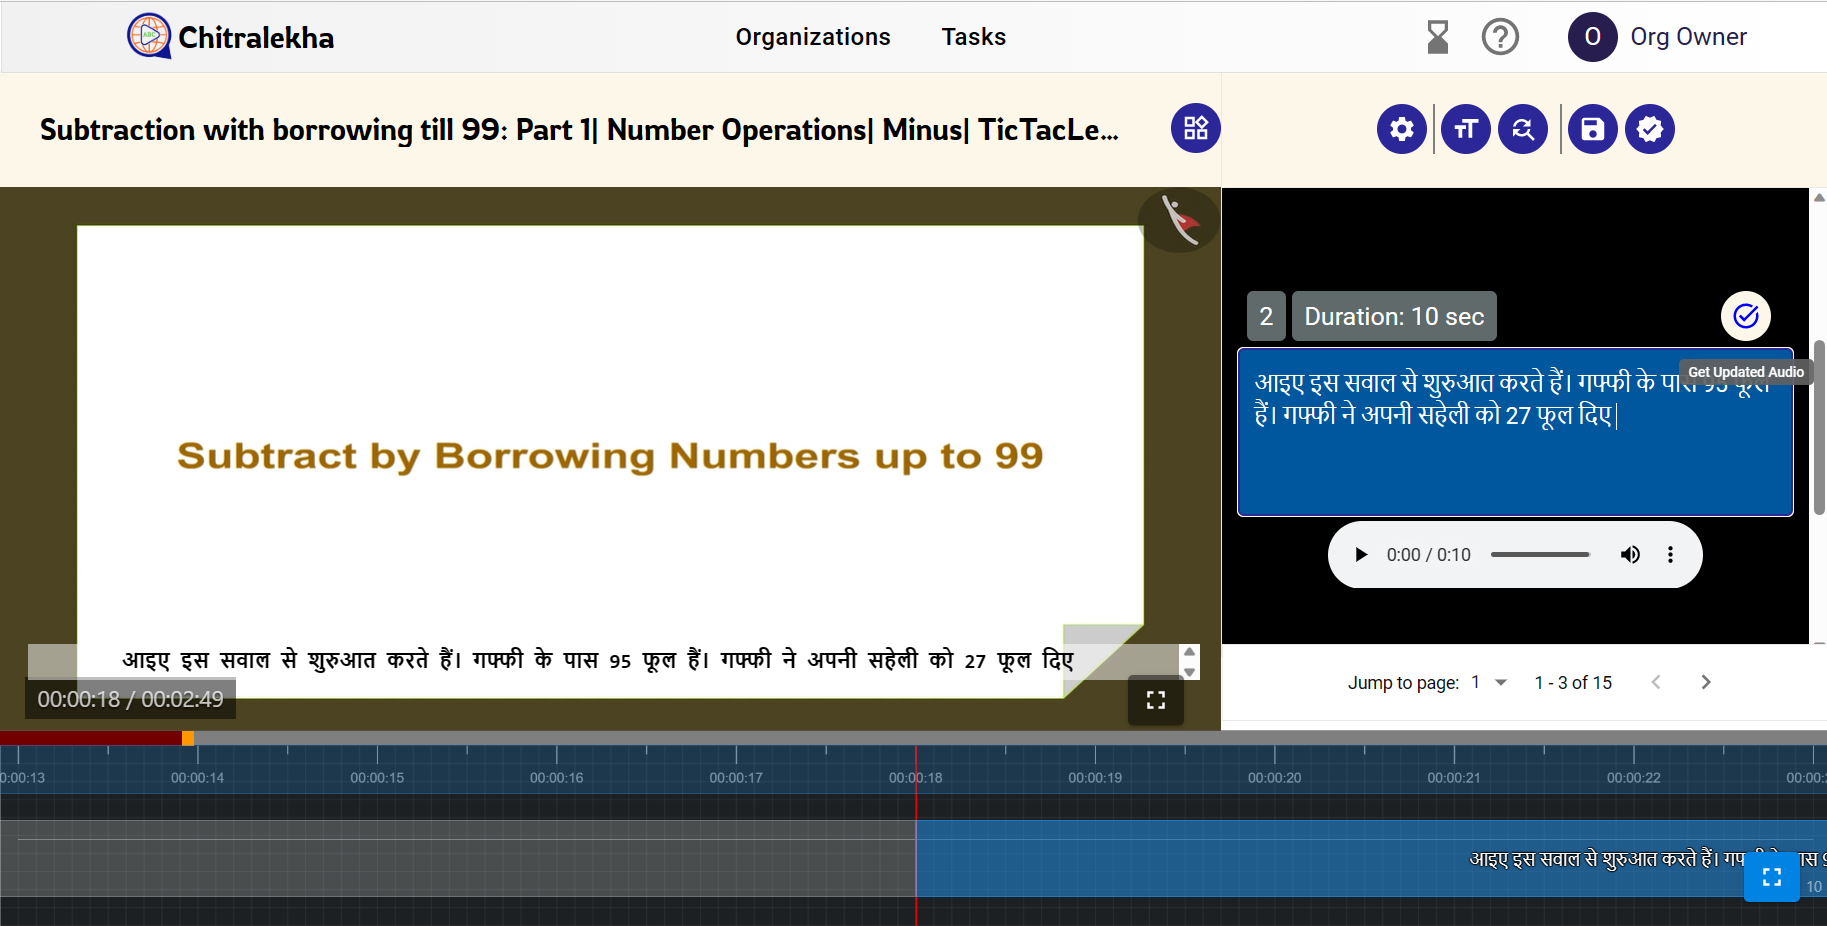Click the audio playback seek slider
Viewport: 1827px width, 926px height.
point(1540,553)
